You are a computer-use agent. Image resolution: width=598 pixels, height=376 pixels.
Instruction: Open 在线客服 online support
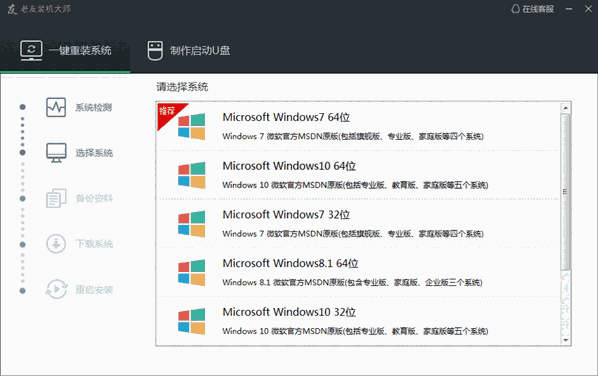(532, 9)
